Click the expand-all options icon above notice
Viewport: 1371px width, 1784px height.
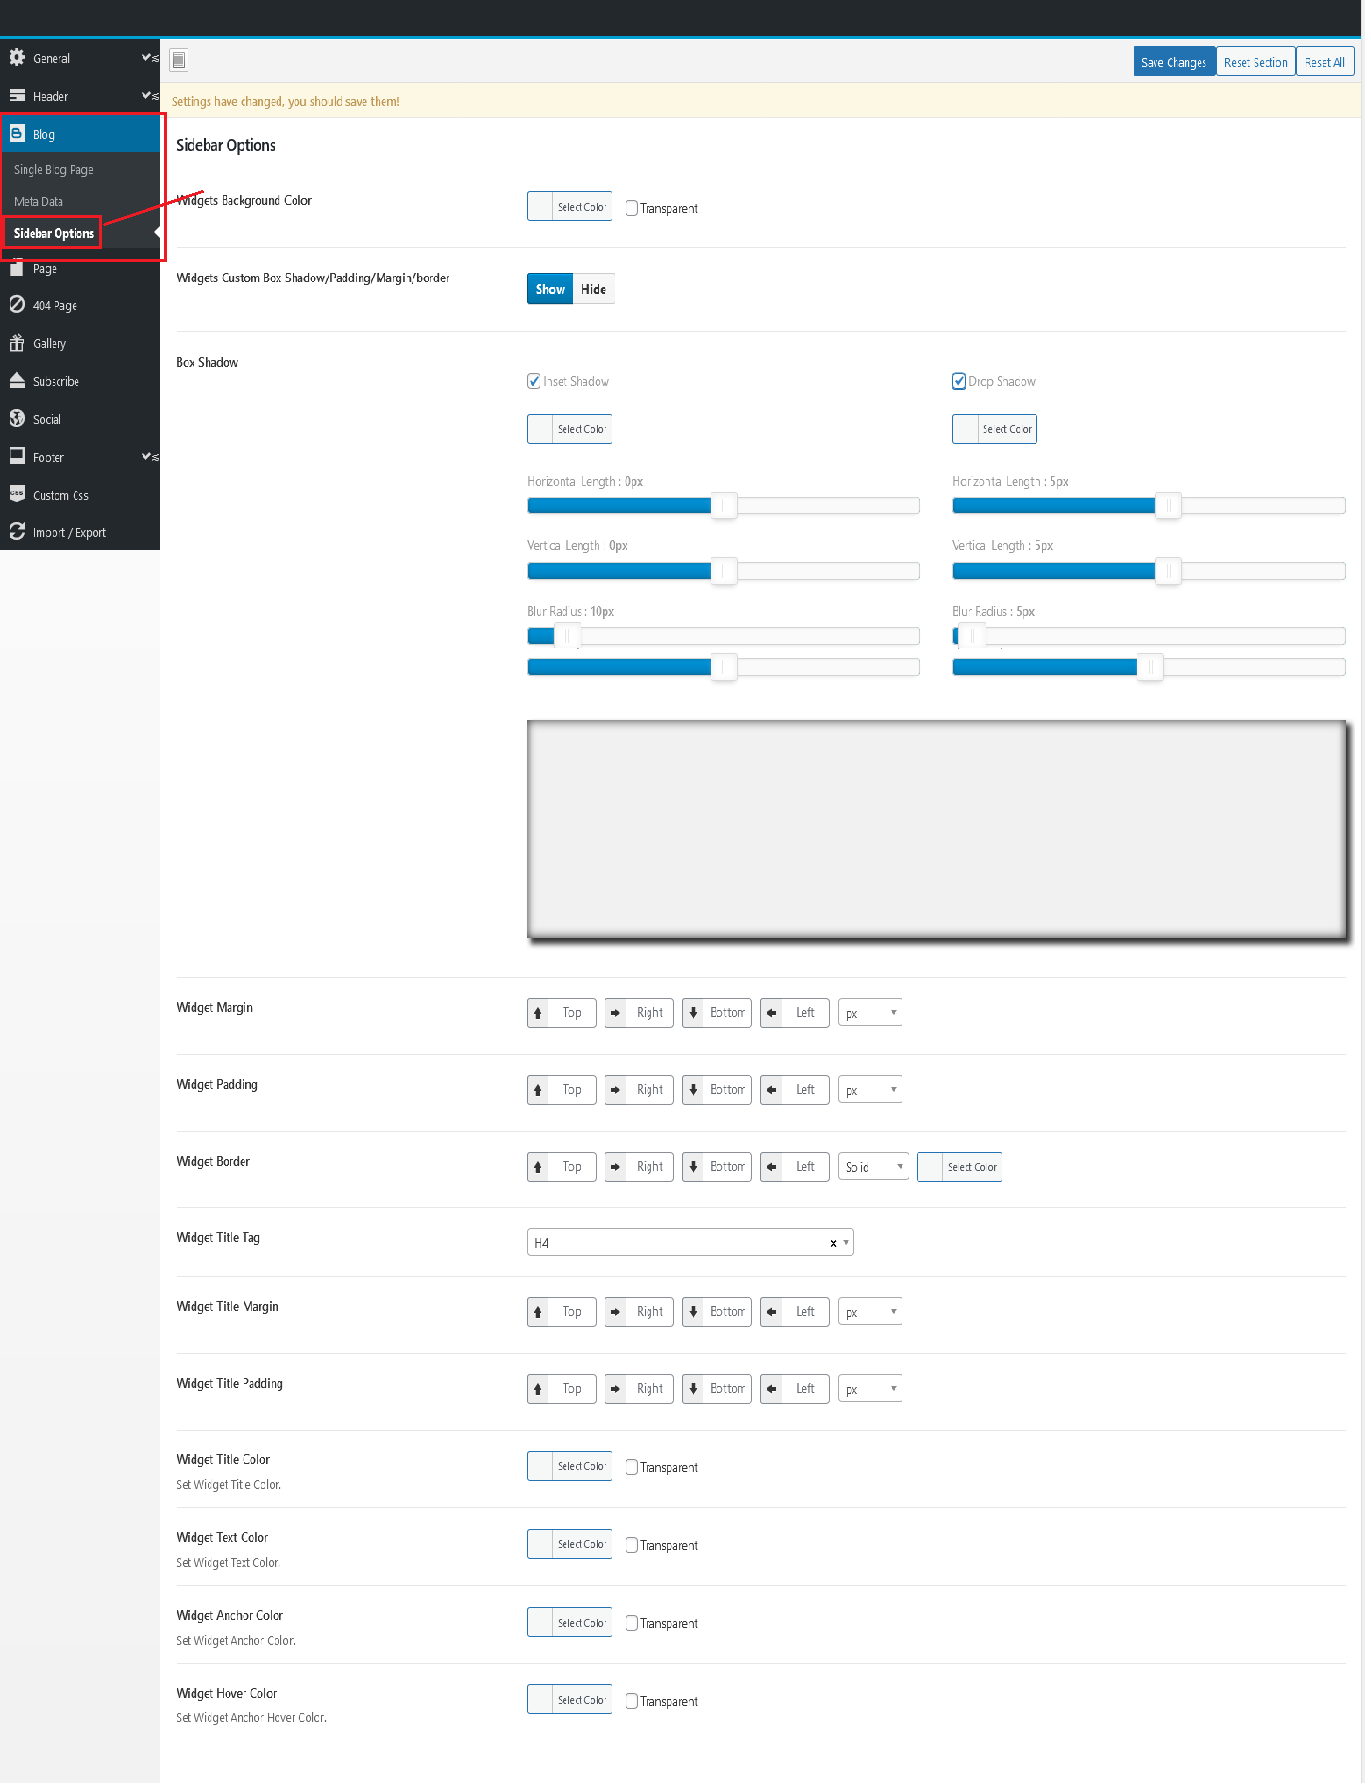[x=178, y=61]
